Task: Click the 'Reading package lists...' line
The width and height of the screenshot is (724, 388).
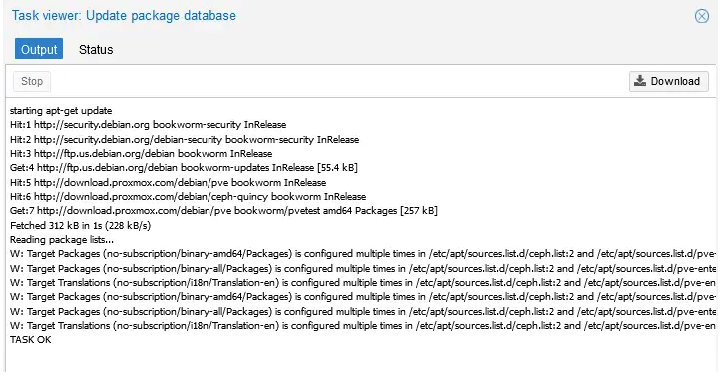Action: 62,240
